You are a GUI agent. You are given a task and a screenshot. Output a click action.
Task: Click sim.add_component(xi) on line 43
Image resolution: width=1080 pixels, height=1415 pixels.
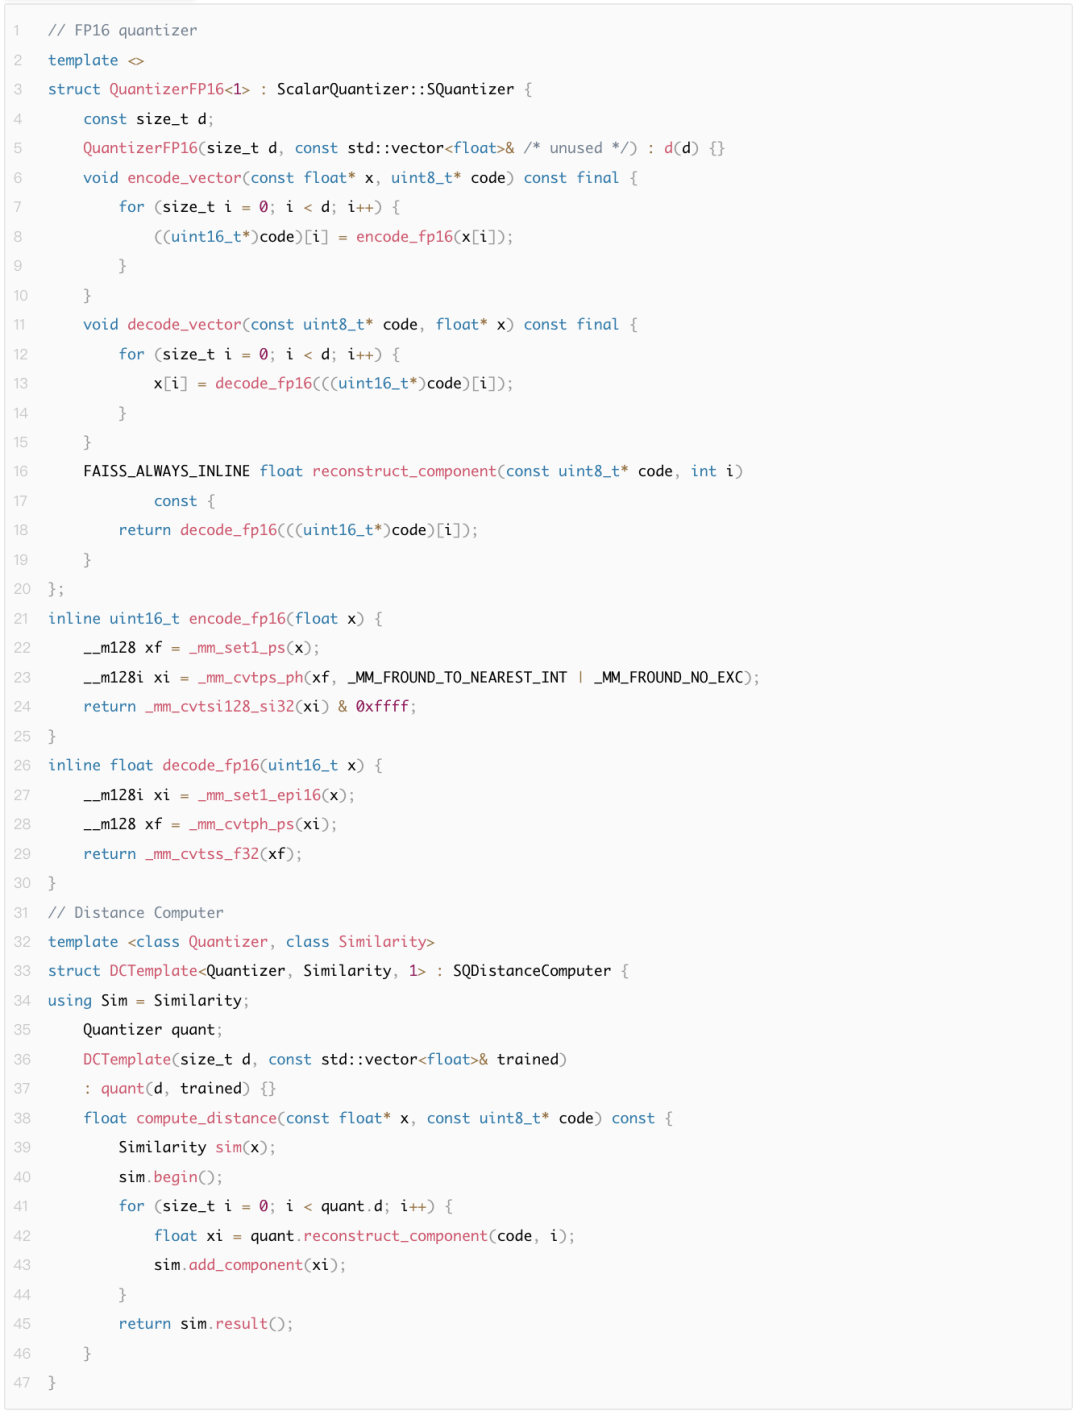click(x=250, y=1266)
